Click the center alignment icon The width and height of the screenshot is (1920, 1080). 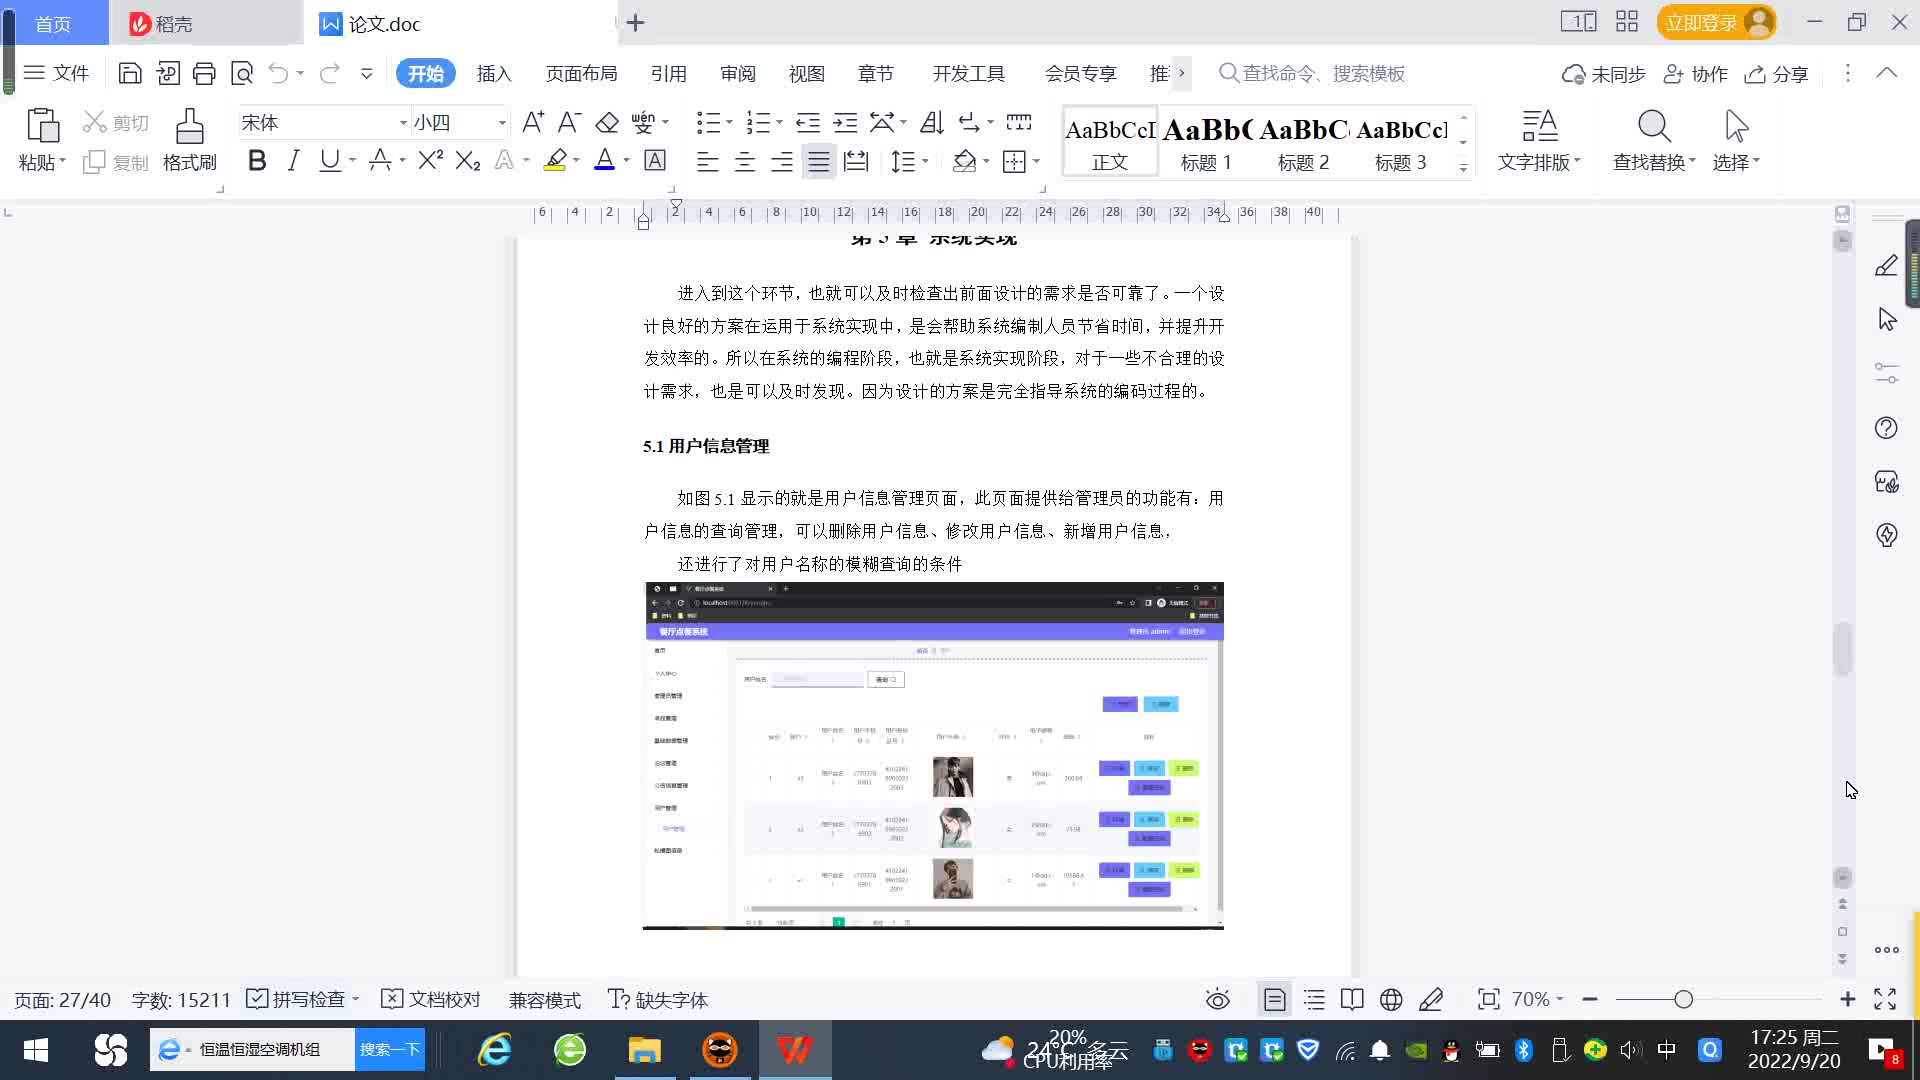click(744, 162)
